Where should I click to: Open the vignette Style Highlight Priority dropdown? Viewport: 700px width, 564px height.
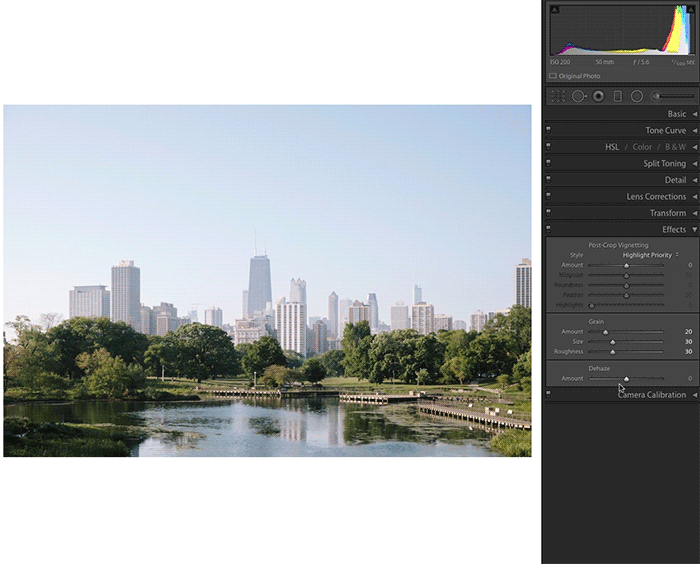pos(650,255)
